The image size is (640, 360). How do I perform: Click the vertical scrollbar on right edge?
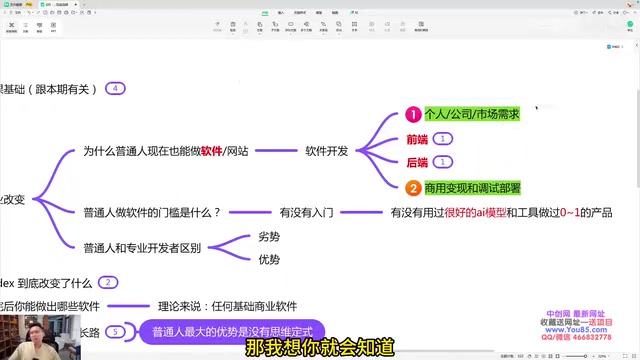point(638,139)
